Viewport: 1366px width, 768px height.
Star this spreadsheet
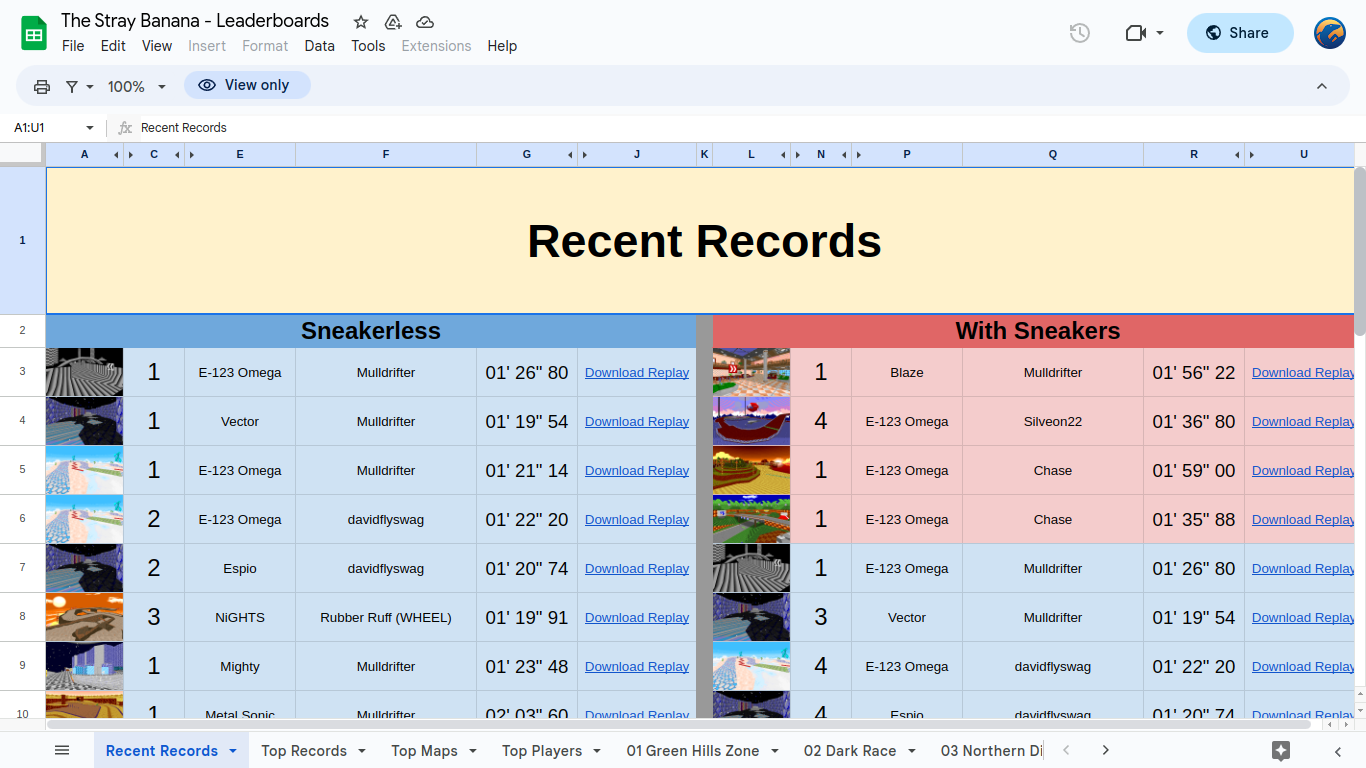361,22
